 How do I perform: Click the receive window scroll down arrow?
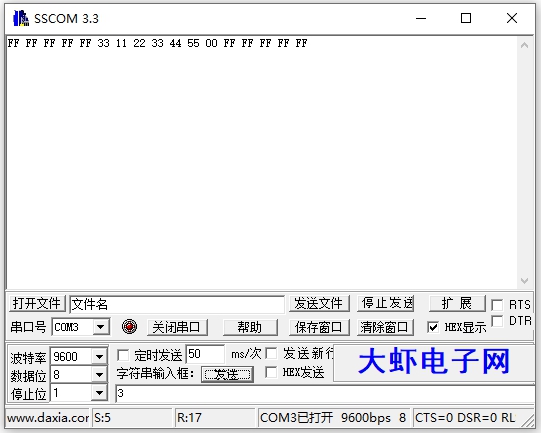pyautogui.click(x=524, y=281)
